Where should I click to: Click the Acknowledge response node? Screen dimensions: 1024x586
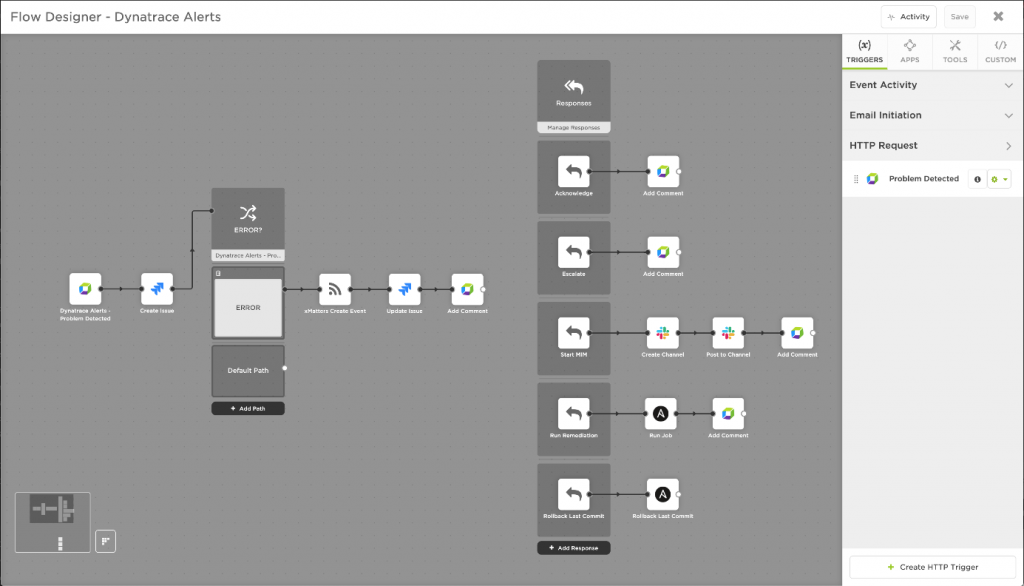573,172
